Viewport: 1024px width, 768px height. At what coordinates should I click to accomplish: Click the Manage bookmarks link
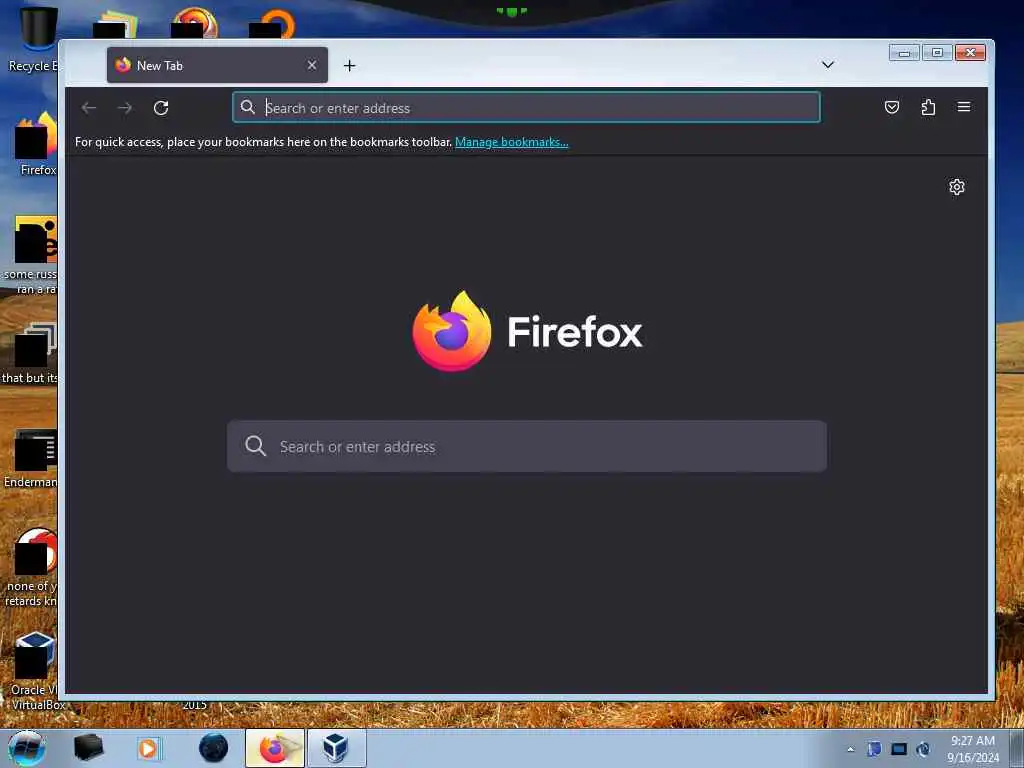(x=511, y=142)
